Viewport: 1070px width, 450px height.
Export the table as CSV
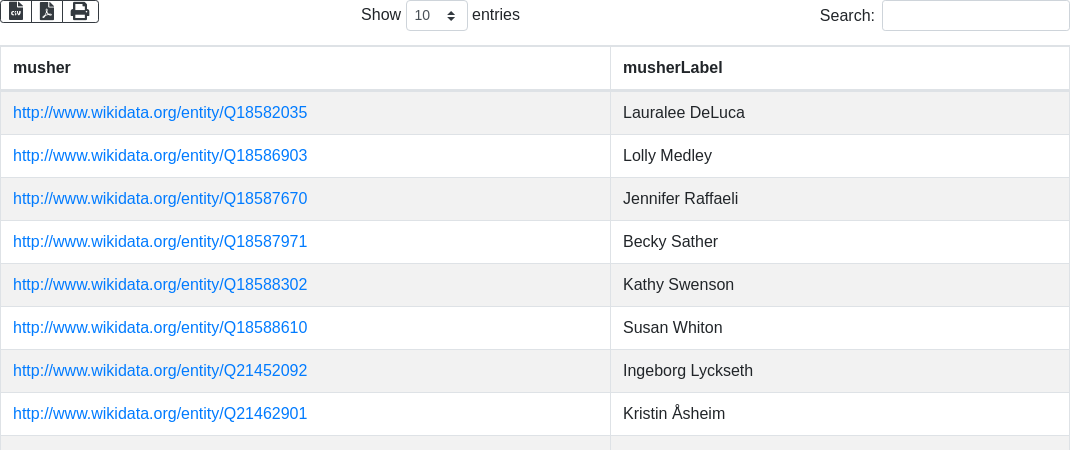tap(16, 11)
